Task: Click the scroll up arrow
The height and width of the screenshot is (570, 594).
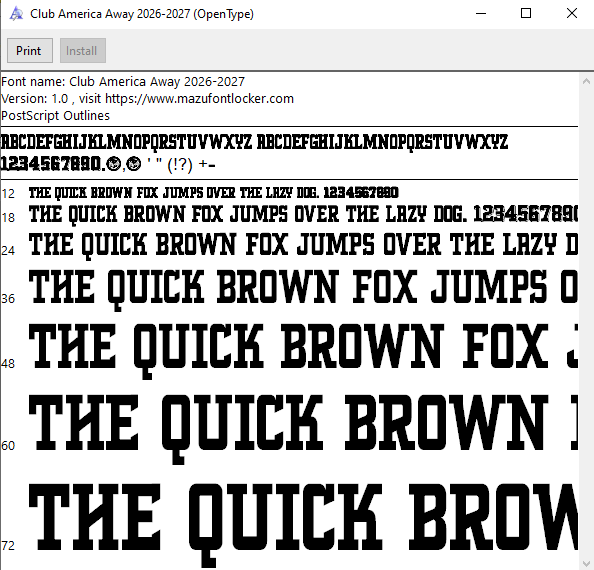Action: point(586,81)
